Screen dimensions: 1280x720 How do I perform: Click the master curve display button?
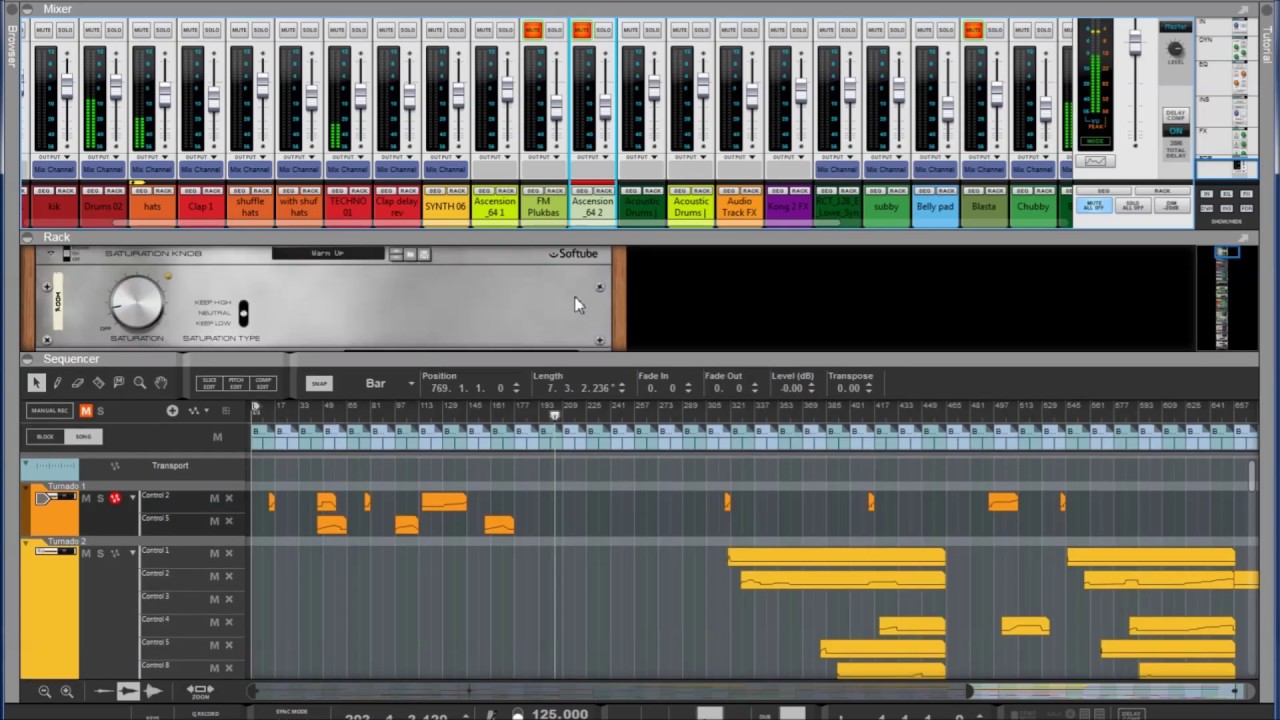(1096, 161)
